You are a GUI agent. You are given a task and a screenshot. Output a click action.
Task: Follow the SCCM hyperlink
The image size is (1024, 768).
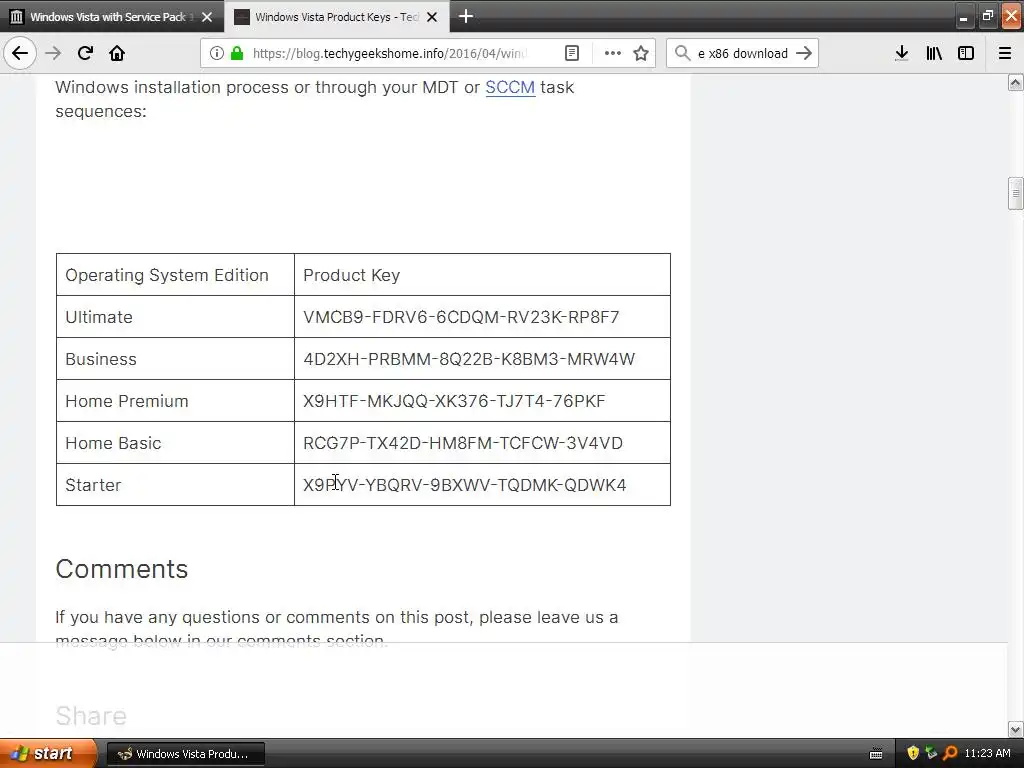pos(510,87)
